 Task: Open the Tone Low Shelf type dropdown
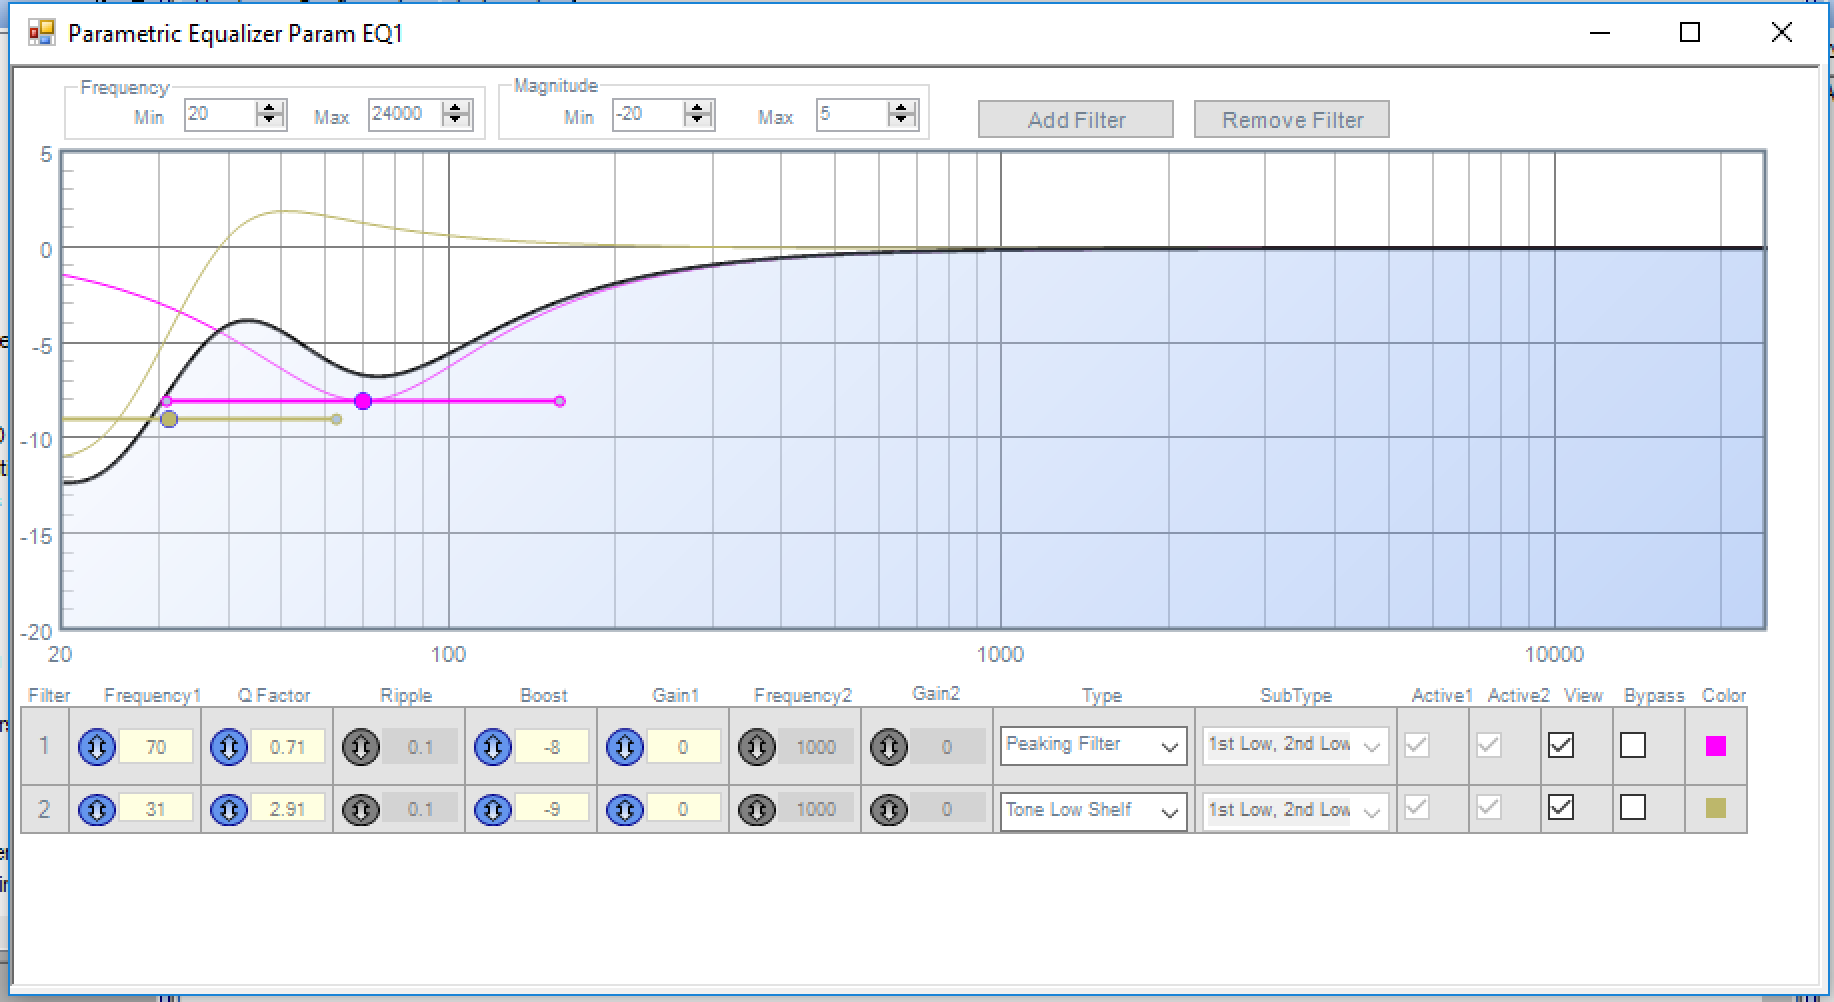(1094, 811)
